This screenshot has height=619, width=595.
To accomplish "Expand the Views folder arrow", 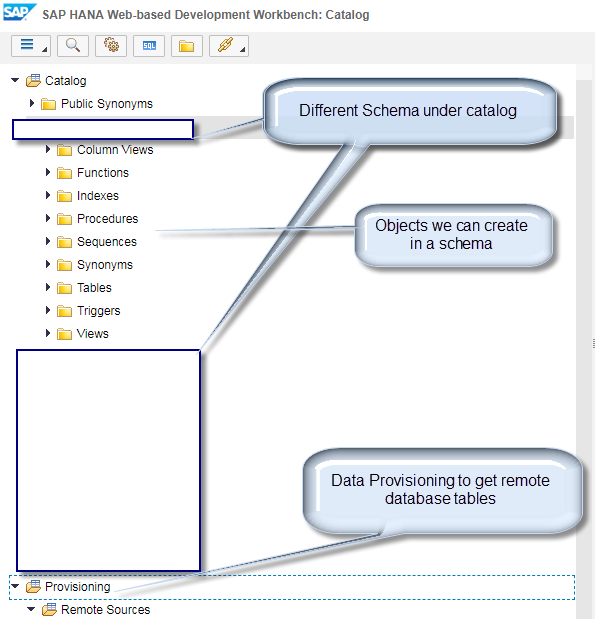I will coord(48,333).
